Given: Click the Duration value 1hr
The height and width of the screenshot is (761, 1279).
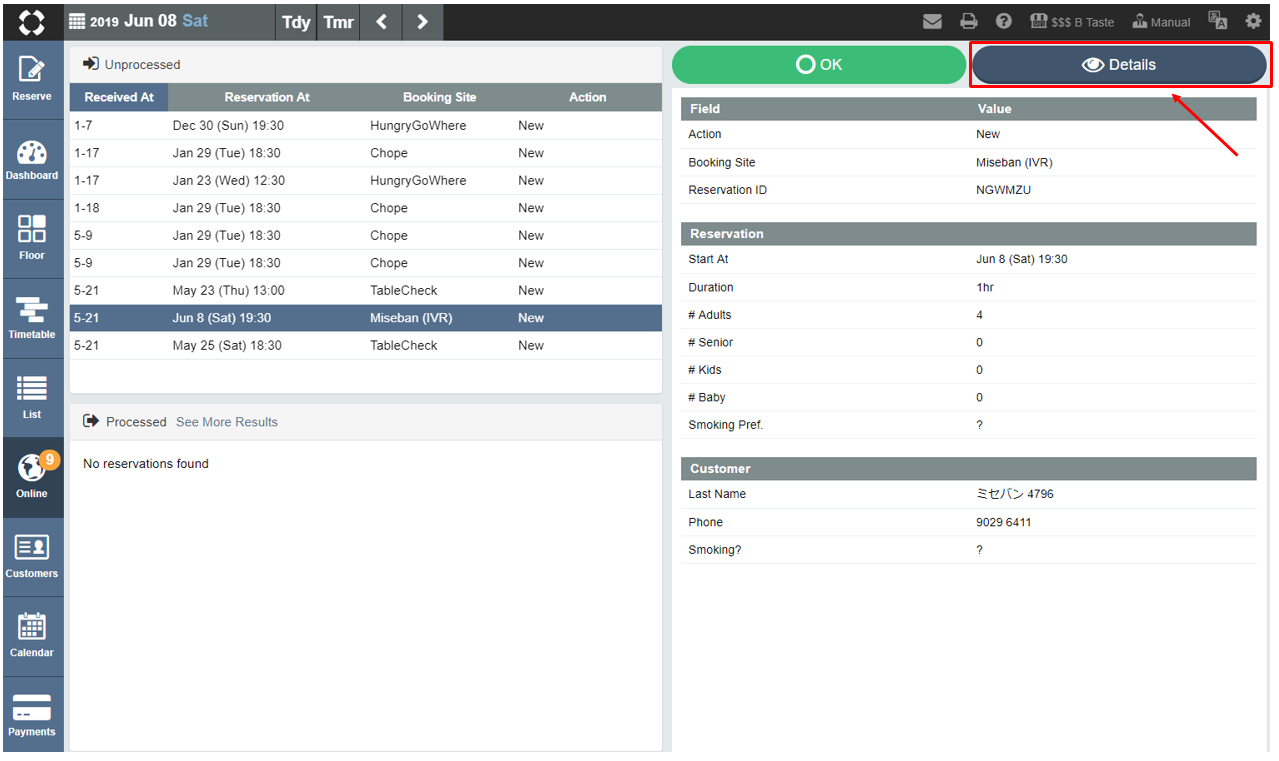Looking at the screenshot, I should (985, 287).
